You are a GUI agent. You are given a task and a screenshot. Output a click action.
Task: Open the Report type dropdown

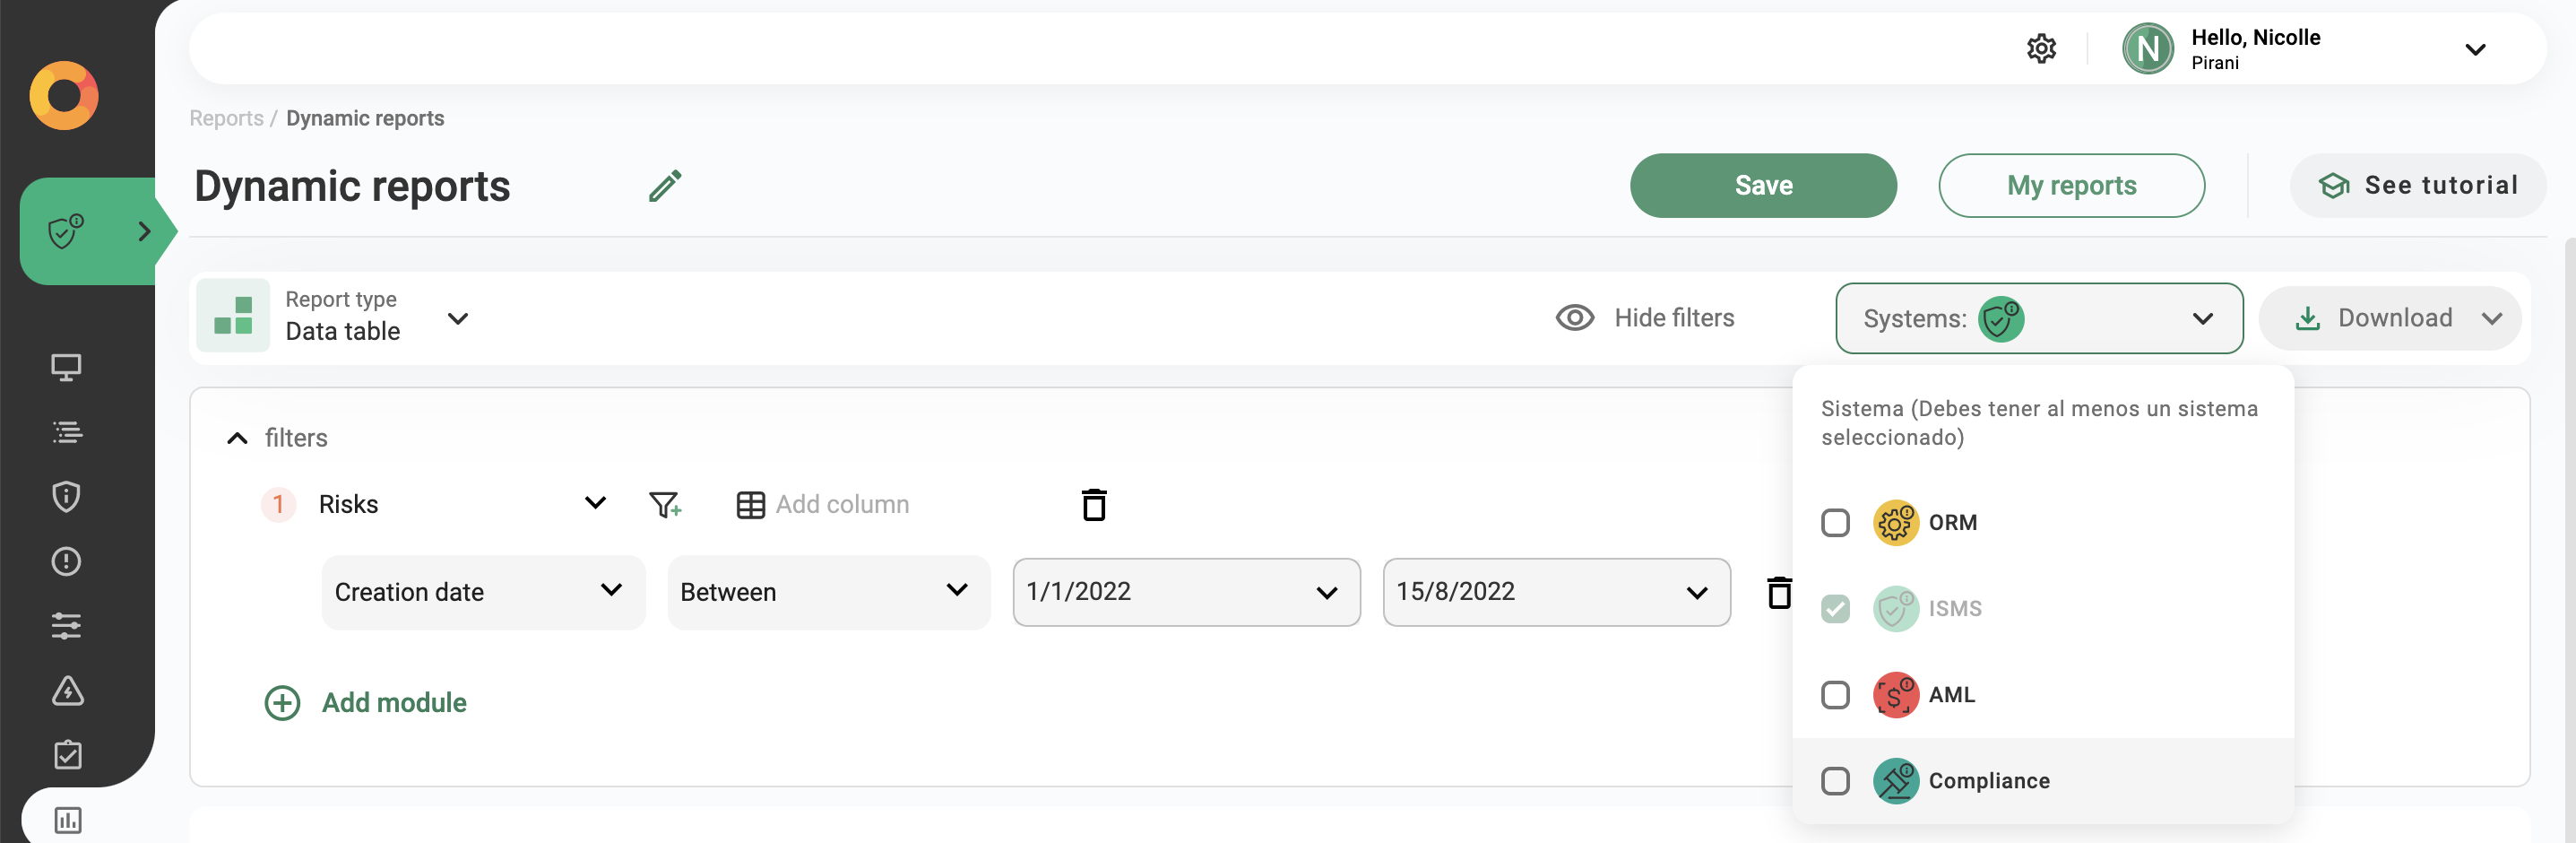coord(458,318)
